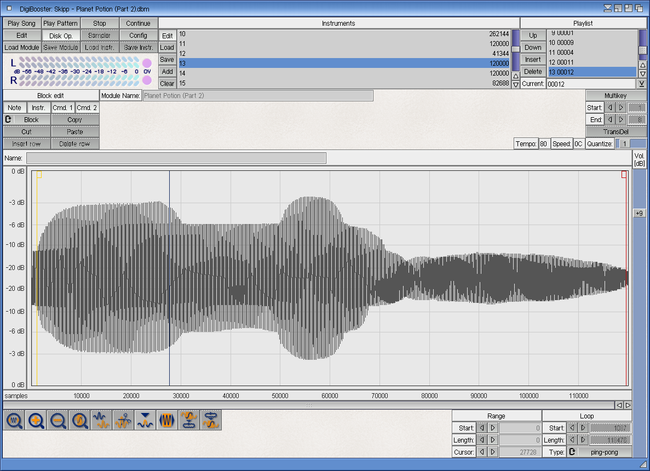Click the last loop waveform icon
Image resolution: width=650 pixels, height=471 pixels.
coord(211,421)
